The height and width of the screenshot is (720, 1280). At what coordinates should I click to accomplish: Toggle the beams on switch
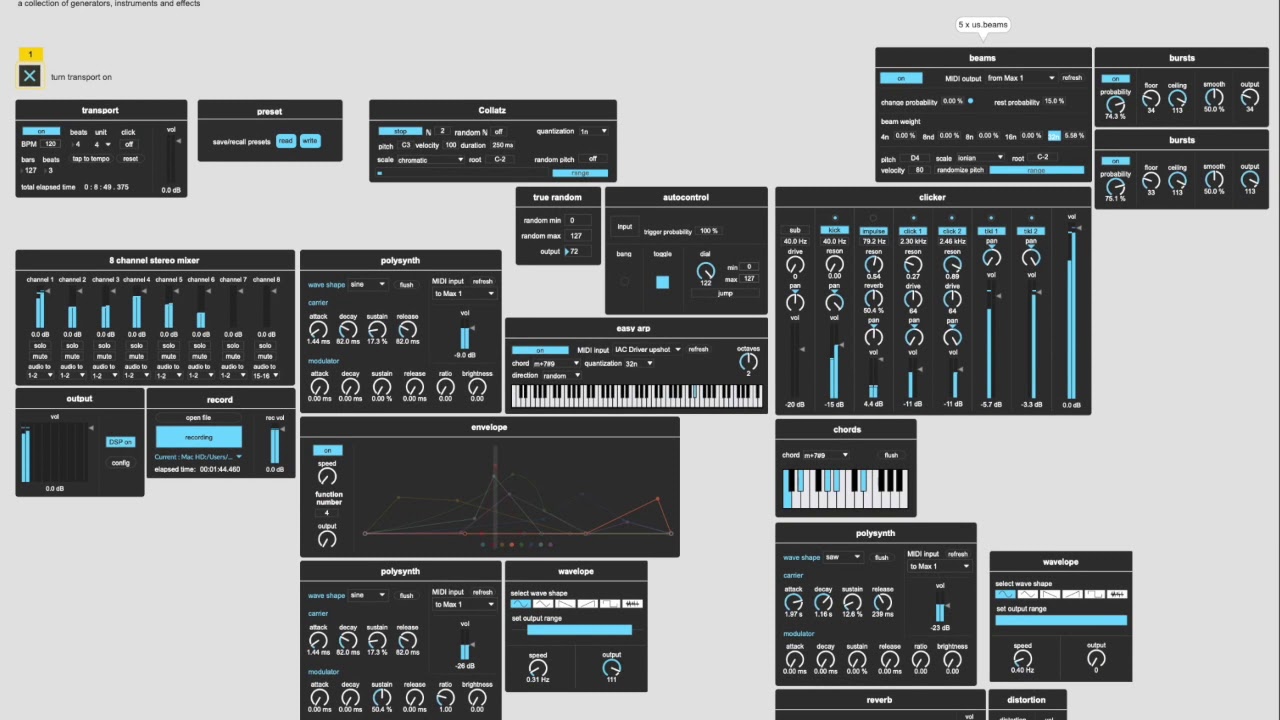[x=901, y=78]
